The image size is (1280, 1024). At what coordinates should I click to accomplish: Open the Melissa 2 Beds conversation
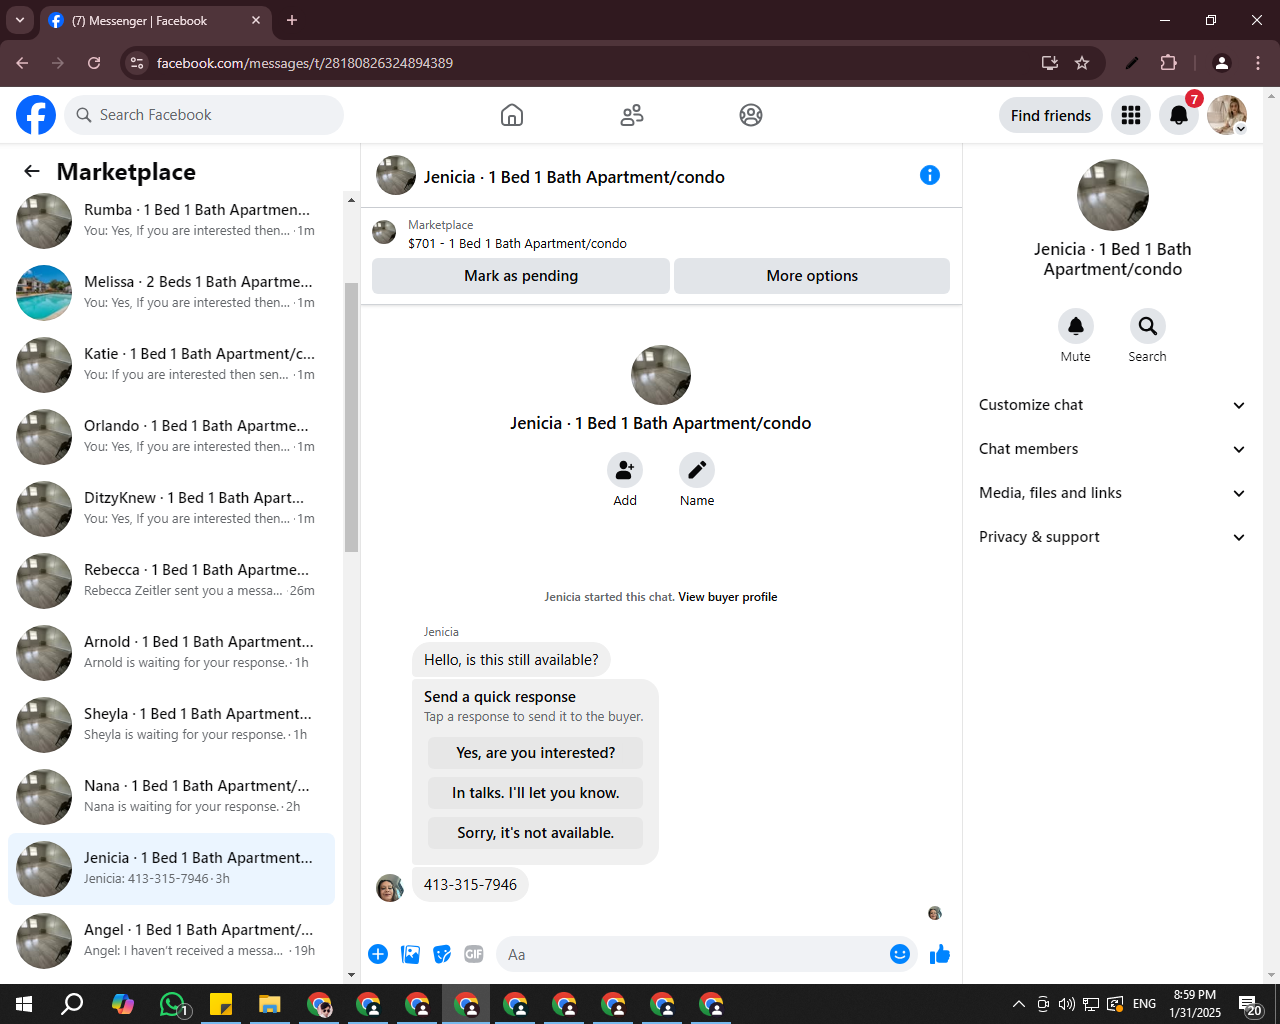[172, 293]
